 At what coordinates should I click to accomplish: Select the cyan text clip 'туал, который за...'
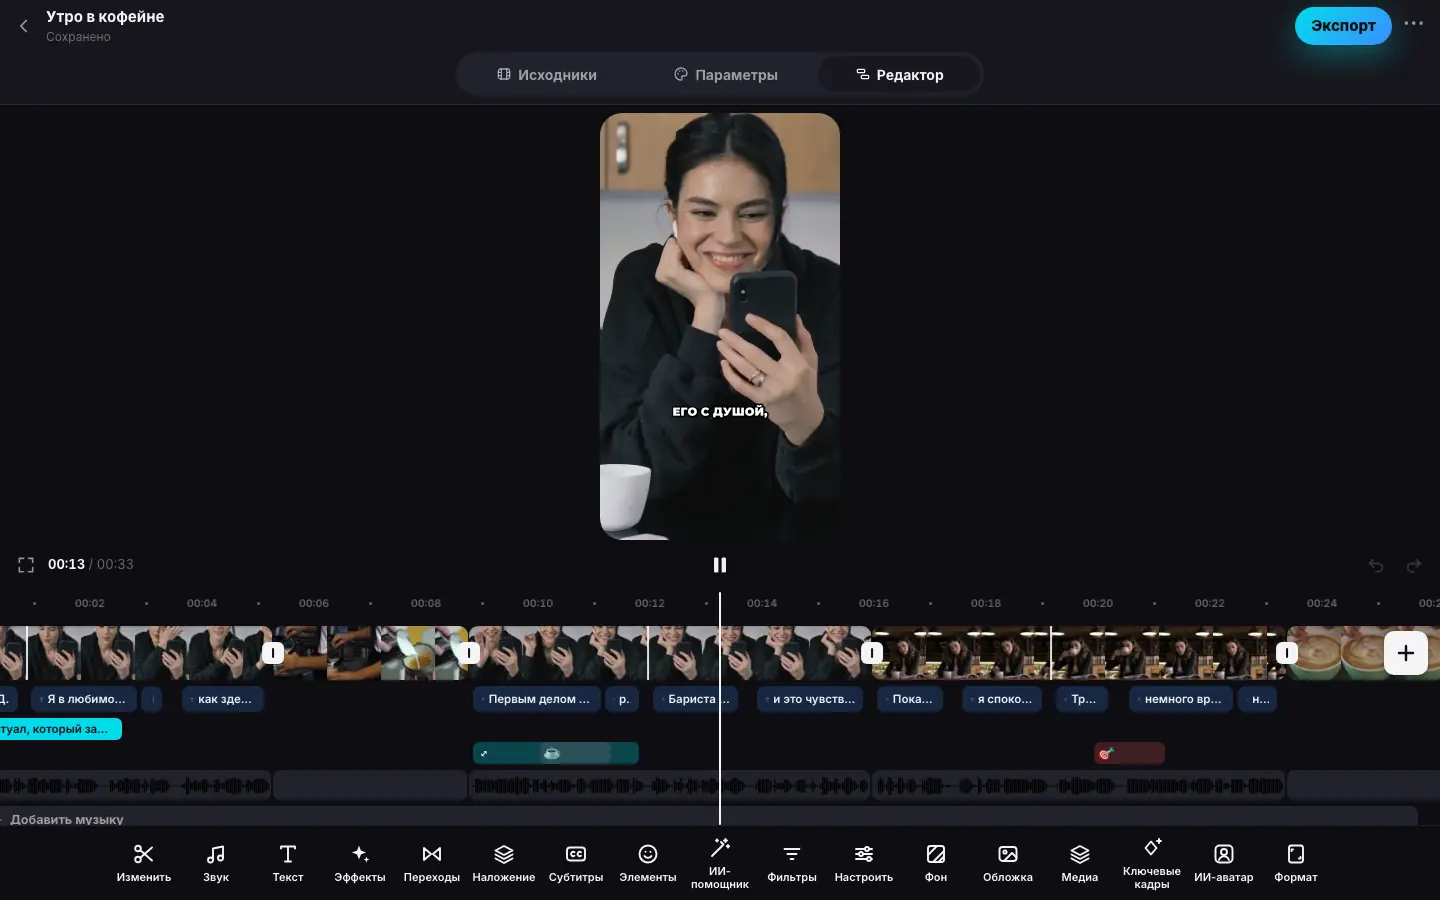60,729
